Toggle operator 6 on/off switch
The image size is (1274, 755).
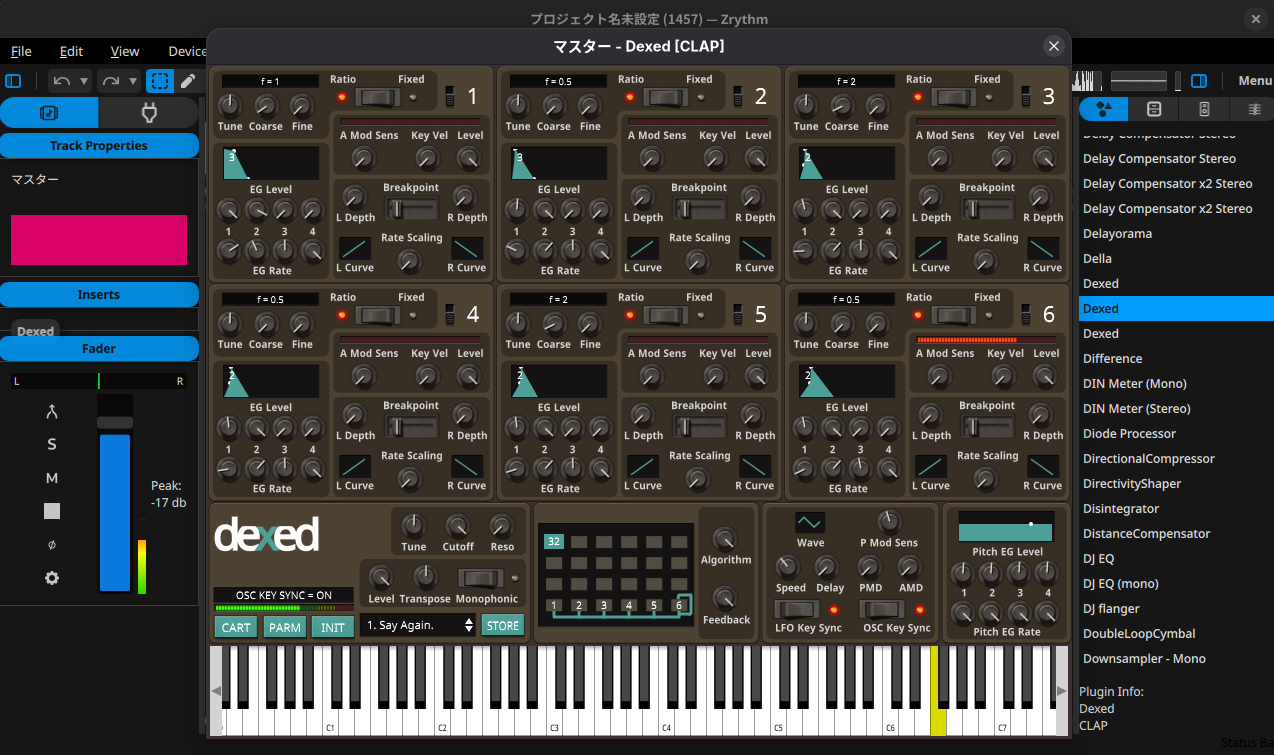tap(1027, 314)
